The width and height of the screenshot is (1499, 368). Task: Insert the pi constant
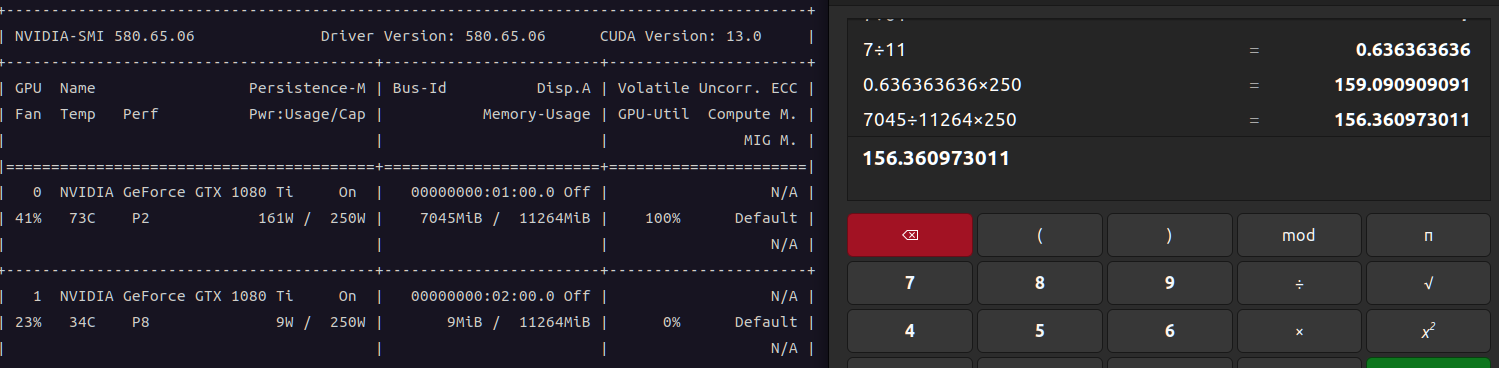1428,236
